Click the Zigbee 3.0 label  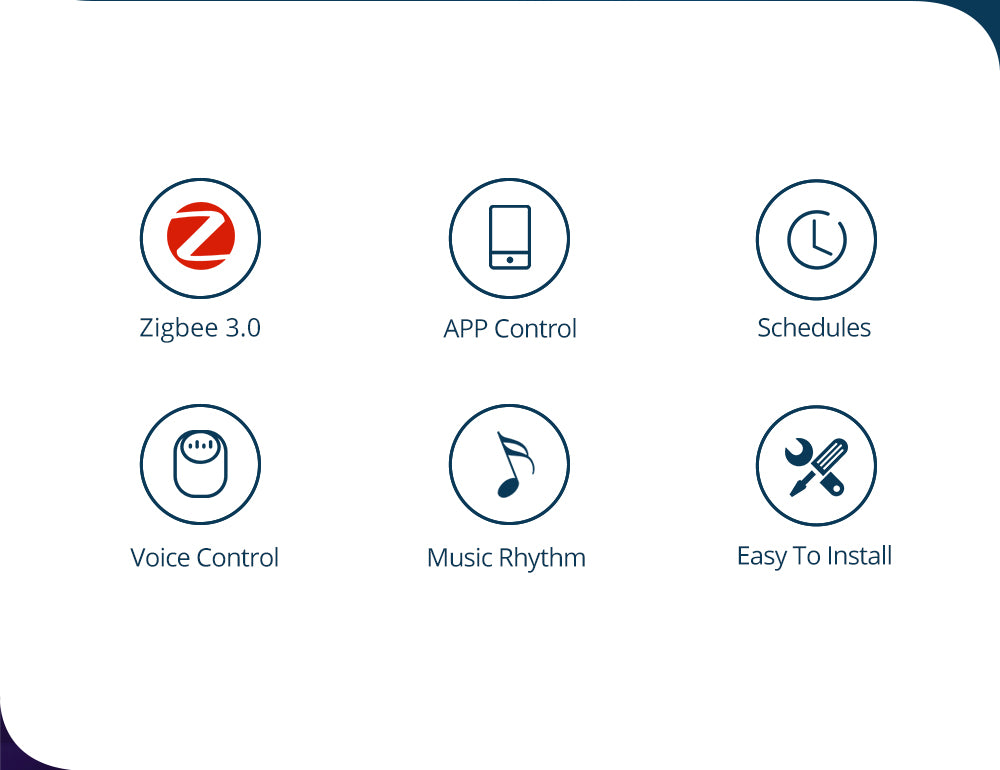tap(200, 329)
